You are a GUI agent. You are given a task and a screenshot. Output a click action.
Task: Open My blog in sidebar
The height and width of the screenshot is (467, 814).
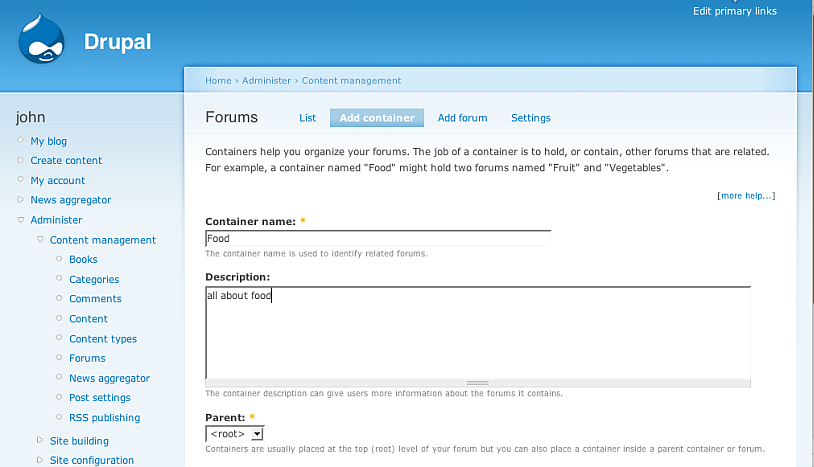[x=49, y=141]
